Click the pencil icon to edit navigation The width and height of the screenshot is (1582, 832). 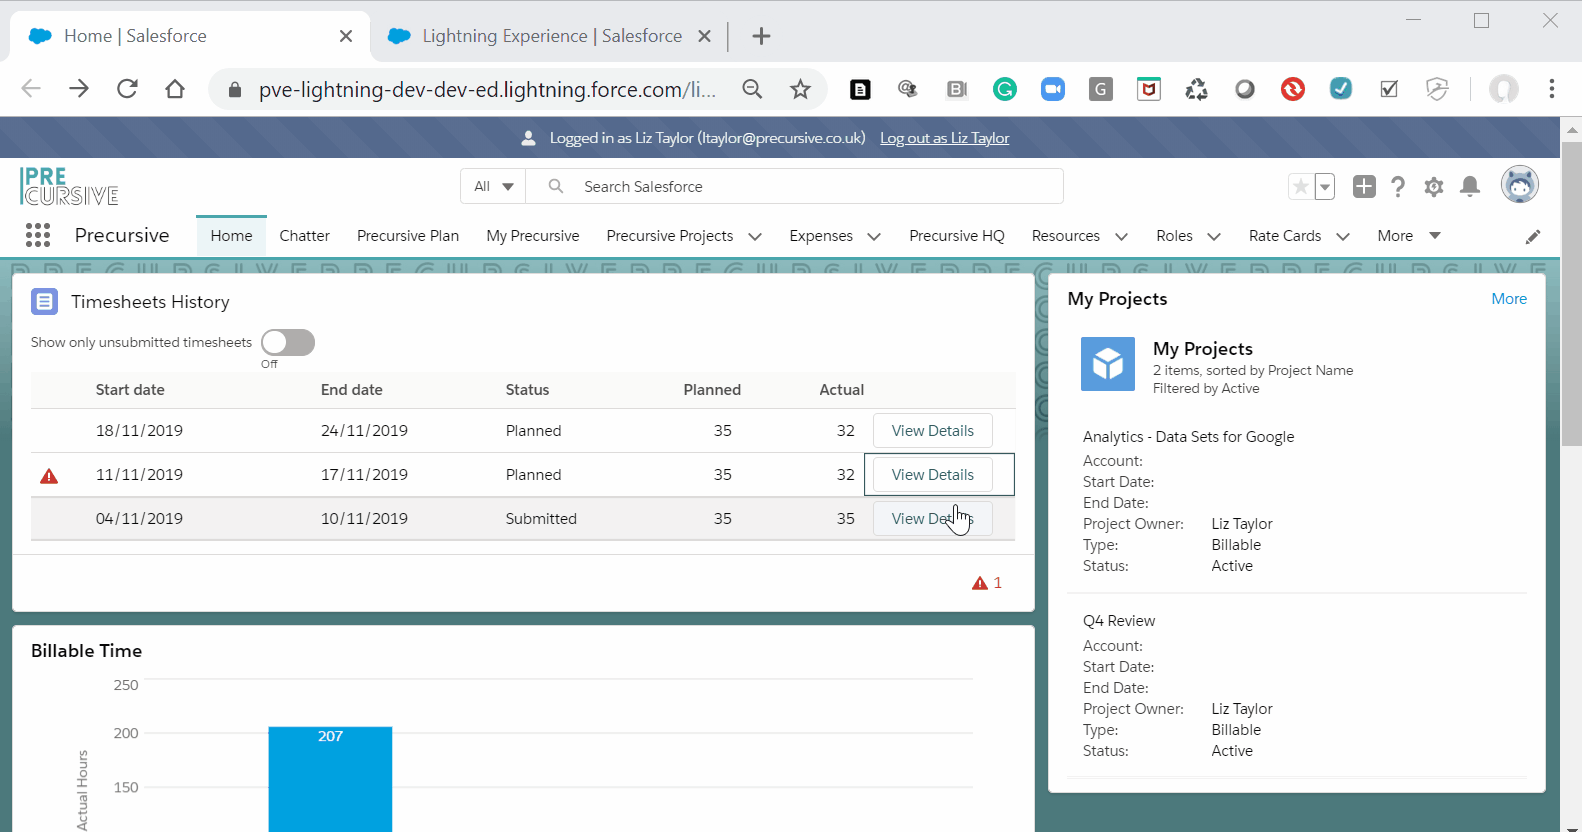tap(1533, 237)
